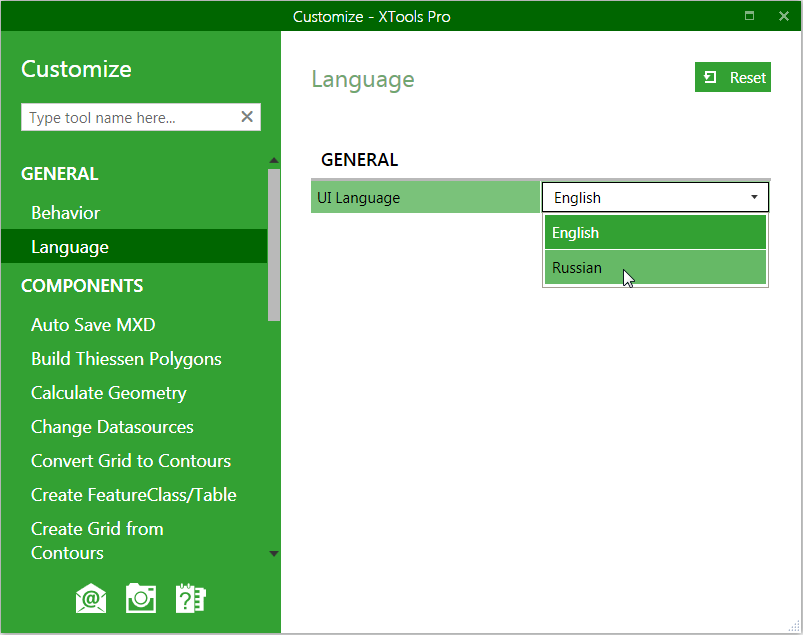
Task: Click the camera screenshot icon
Action: [141, 598]
